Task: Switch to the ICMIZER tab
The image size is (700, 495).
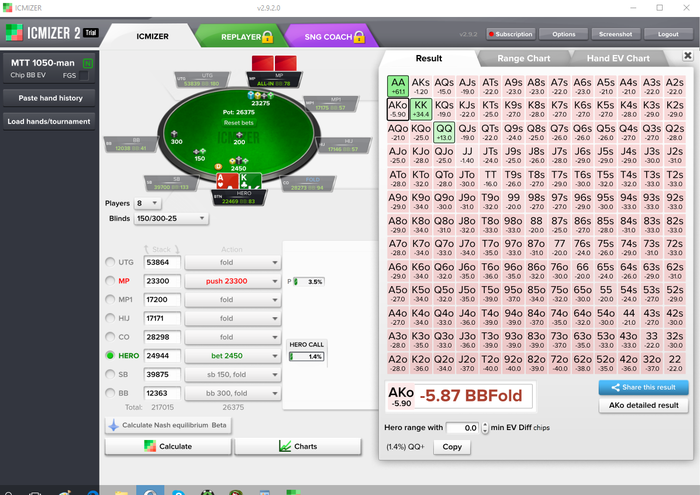Action: pyautogui.click(x=152, y=36)
